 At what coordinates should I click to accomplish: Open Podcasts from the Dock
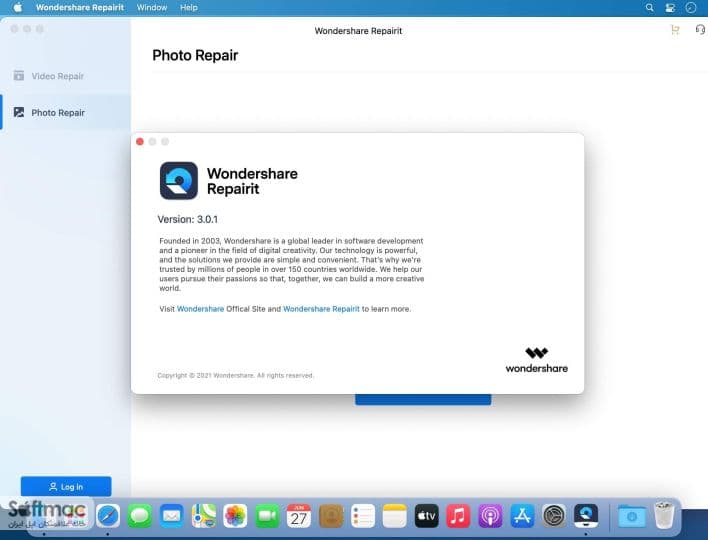pyautogui.click(x=490, y=516)
